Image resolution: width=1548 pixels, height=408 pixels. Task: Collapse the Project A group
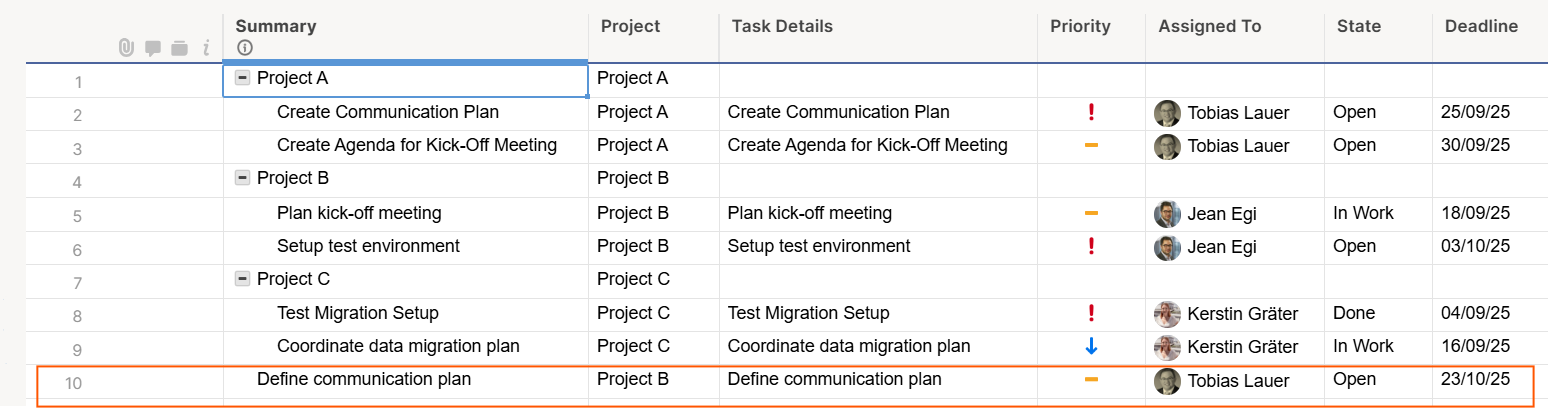(x=242, y=77)
